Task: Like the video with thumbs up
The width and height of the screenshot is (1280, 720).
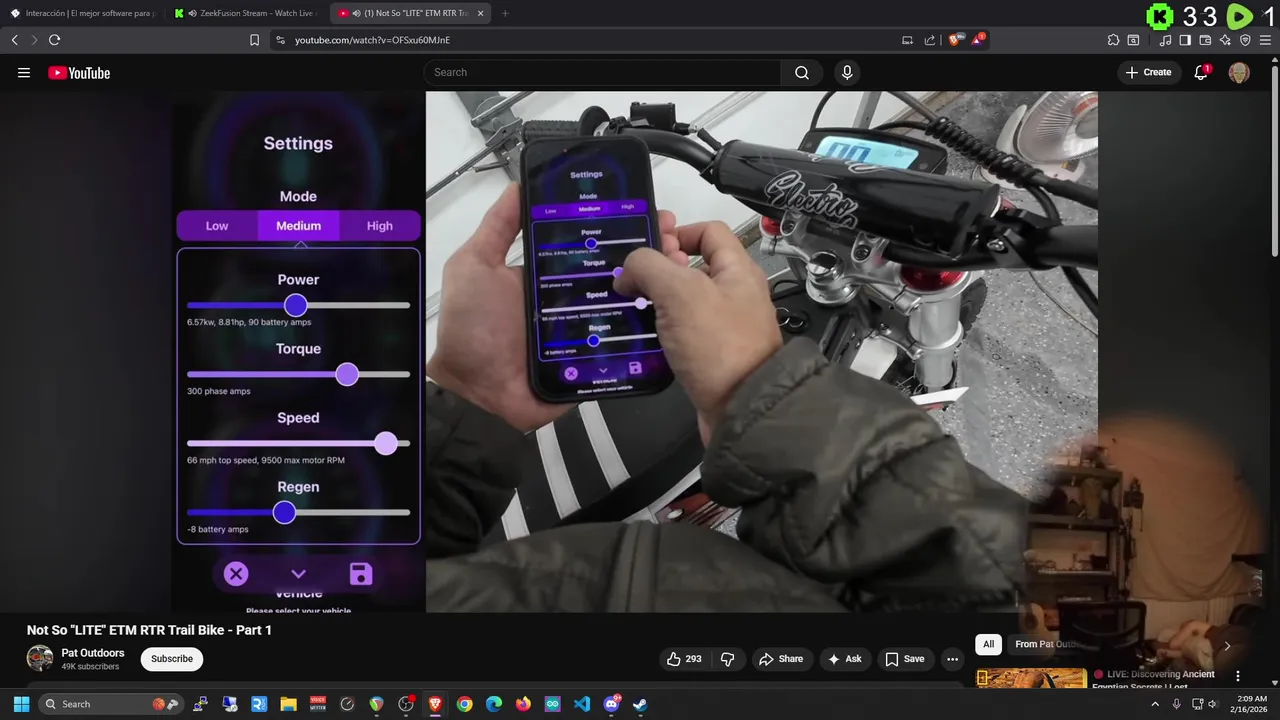Action: pos(685,659)
